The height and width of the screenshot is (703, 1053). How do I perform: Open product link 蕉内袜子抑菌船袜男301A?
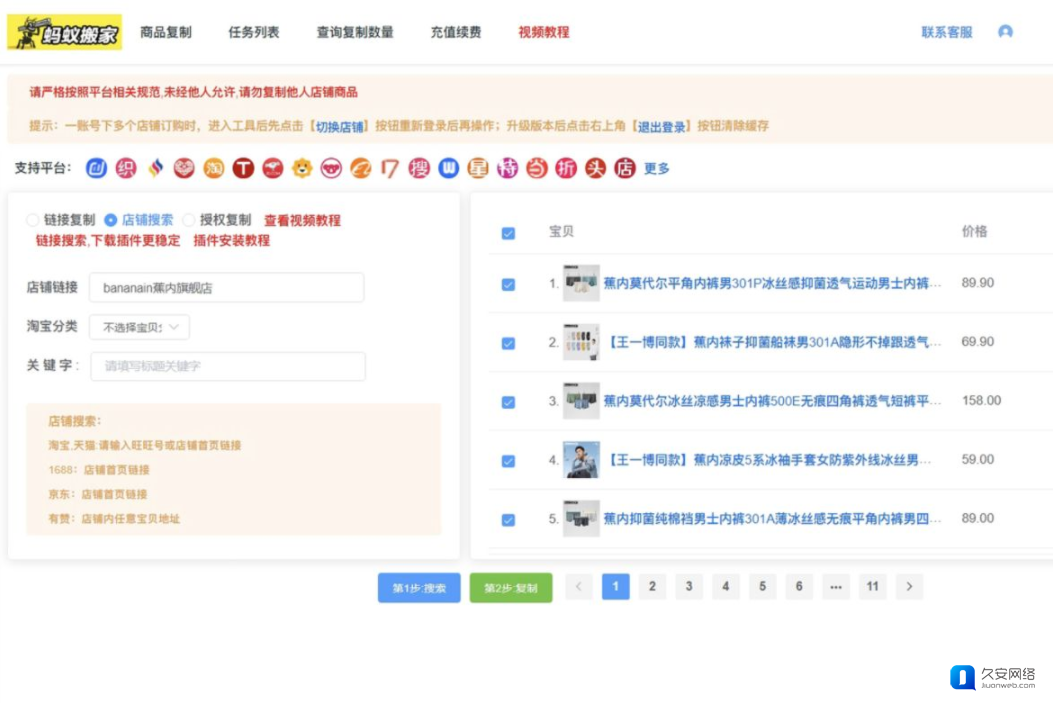coord(772,342)
